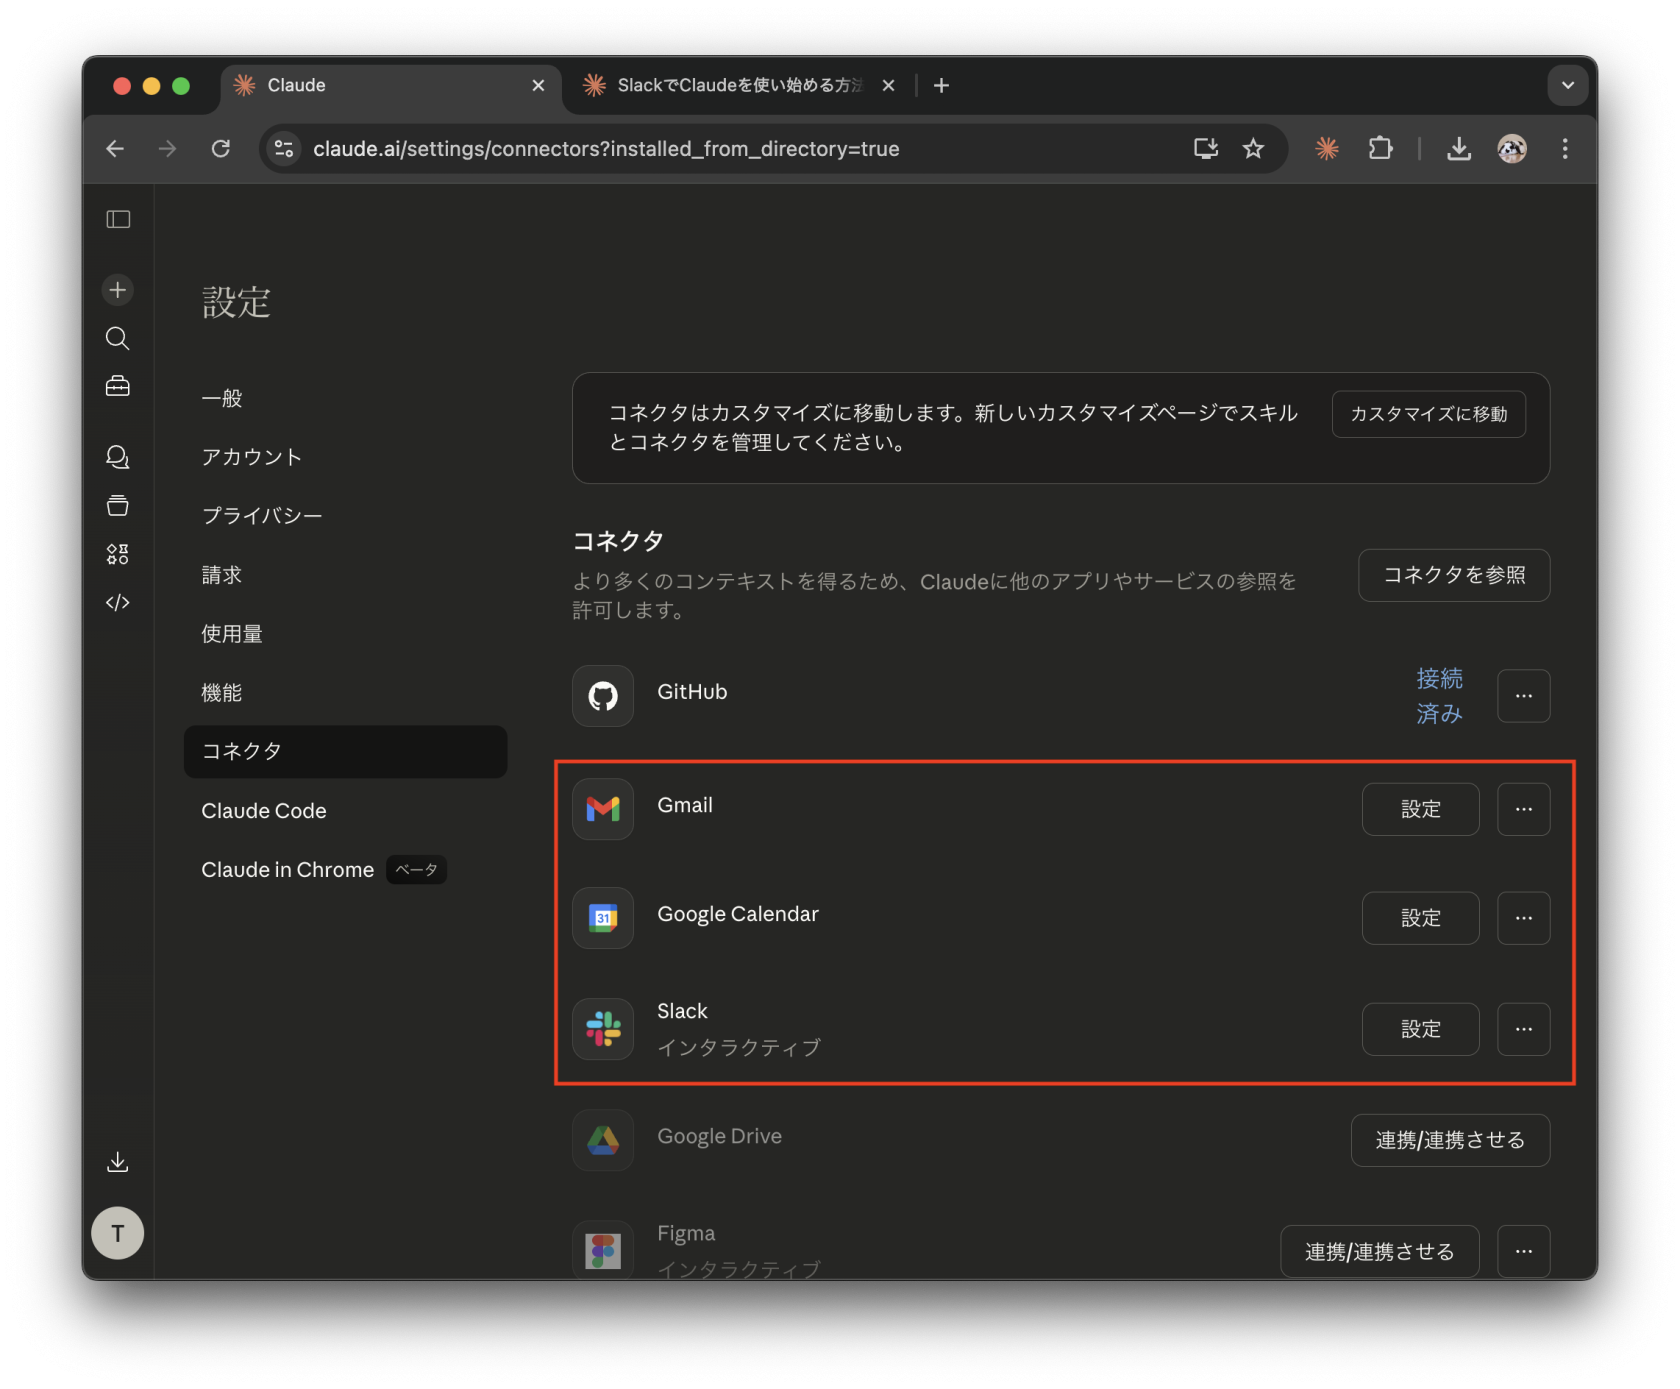Open the search icon in the sidebar

(x=117, y=338)
